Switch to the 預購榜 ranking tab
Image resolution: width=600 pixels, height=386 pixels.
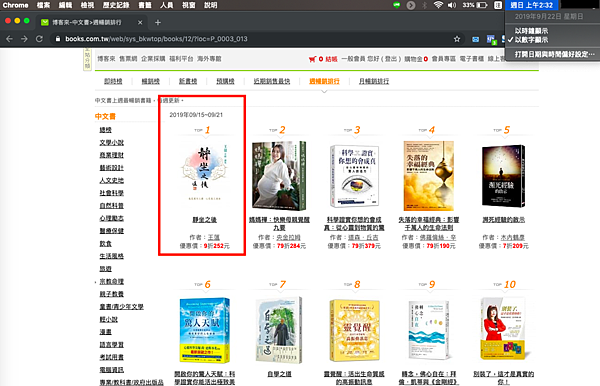[225, 81]
